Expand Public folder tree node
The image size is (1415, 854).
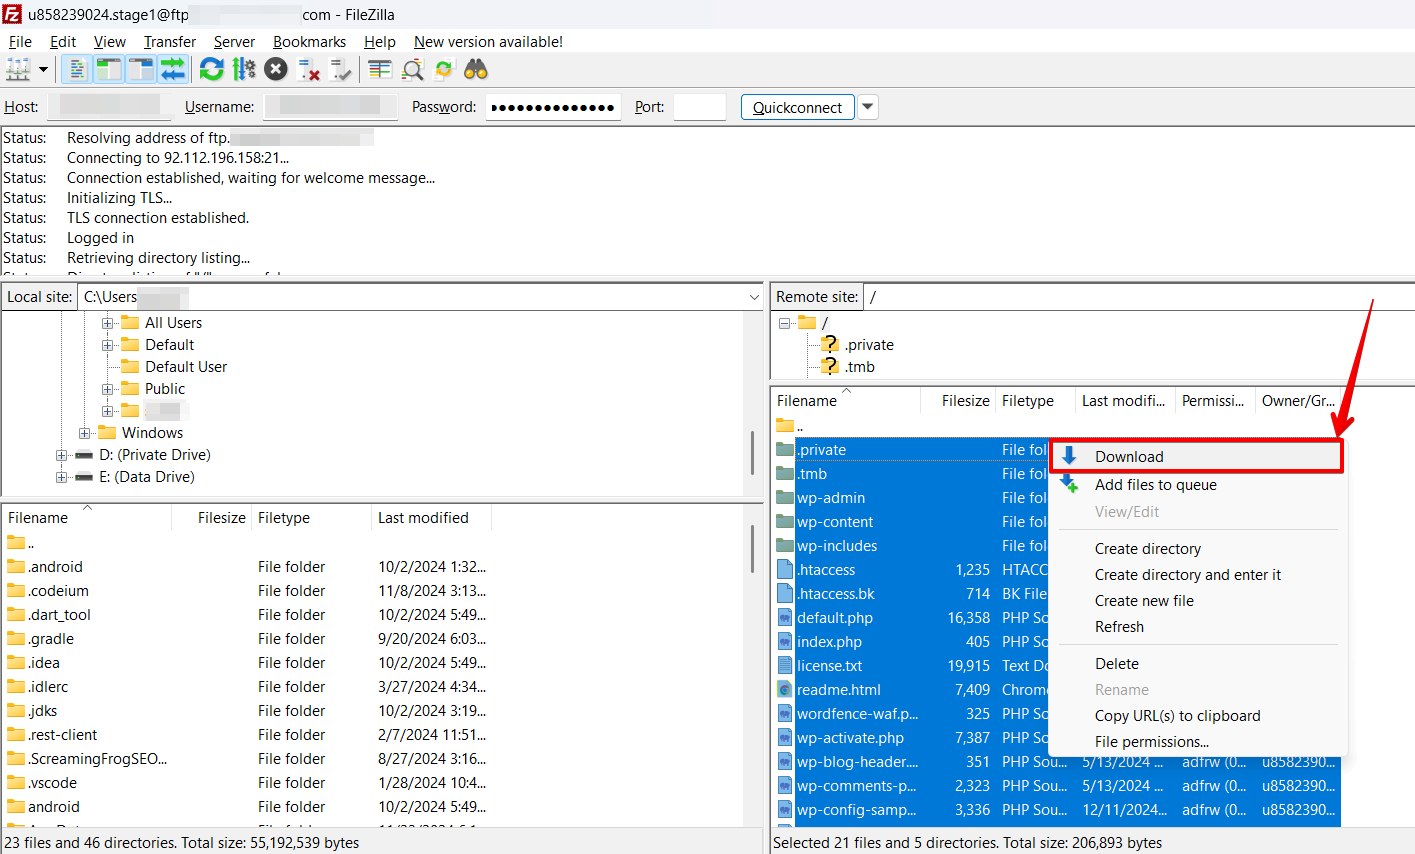(x=107, y=389)
